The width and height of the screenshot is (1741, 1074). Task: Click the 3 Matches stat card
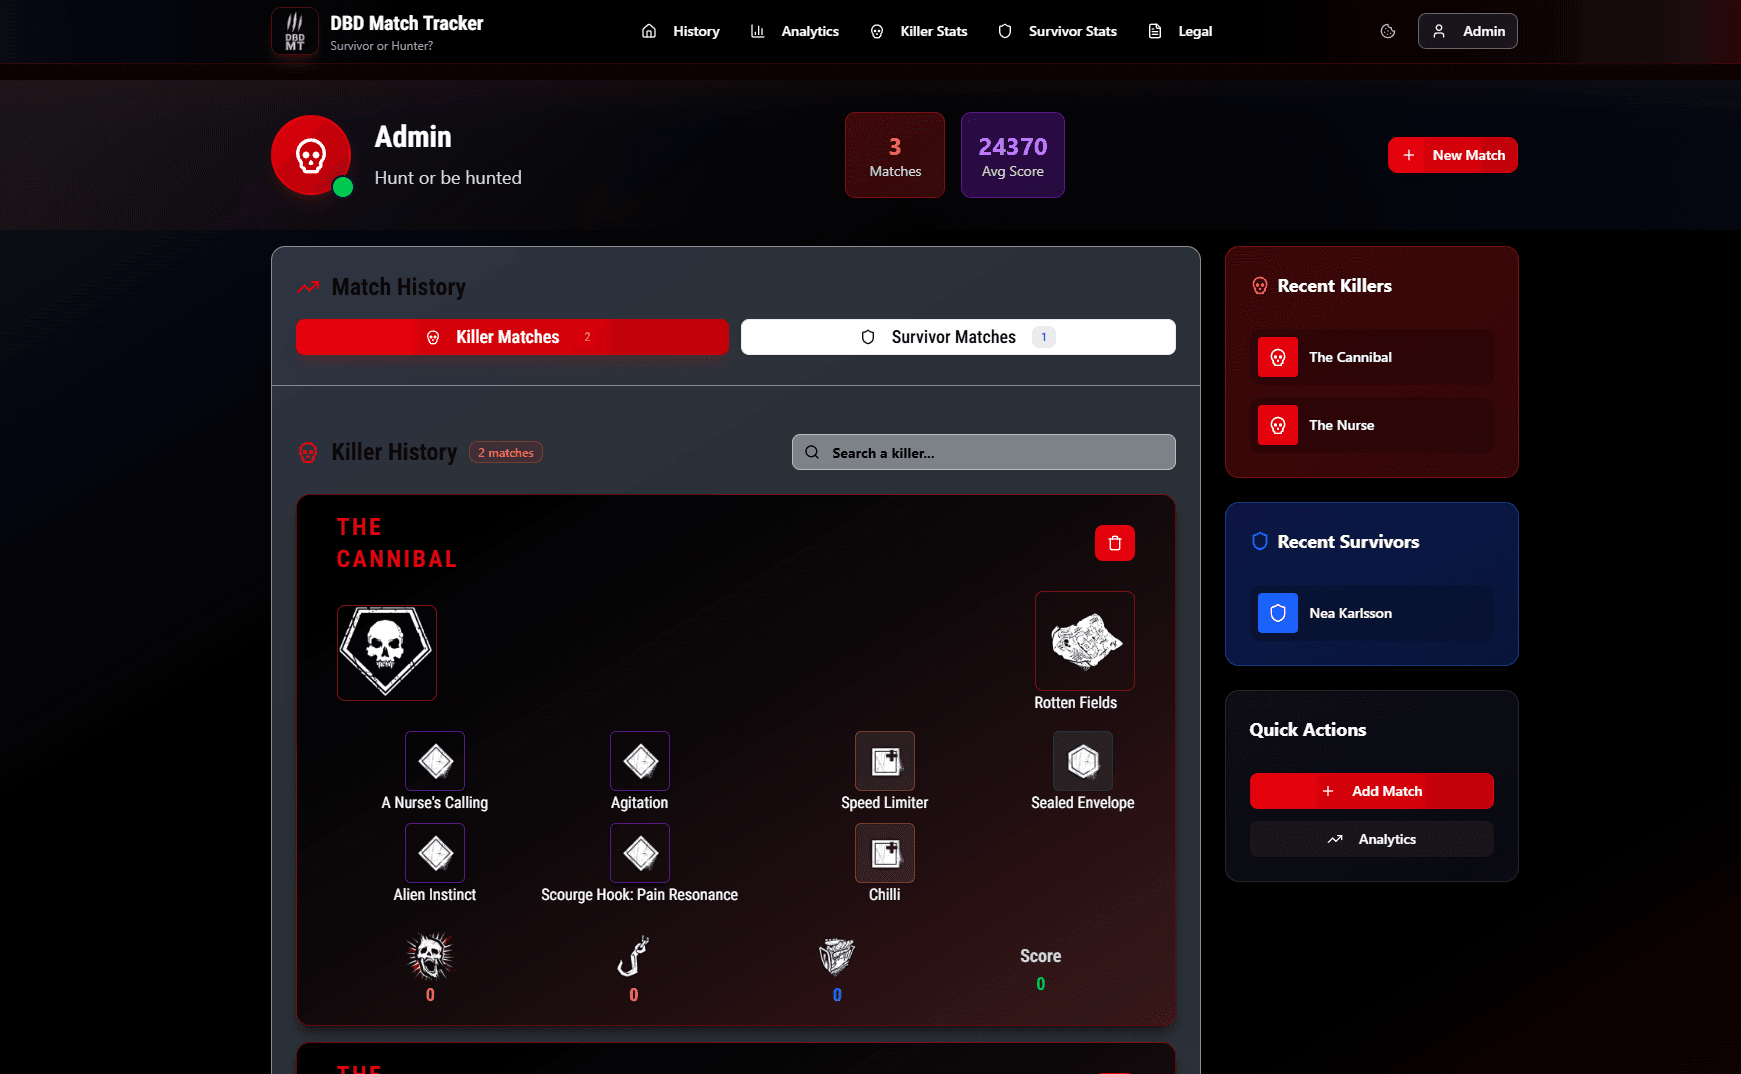click(895, 155)
